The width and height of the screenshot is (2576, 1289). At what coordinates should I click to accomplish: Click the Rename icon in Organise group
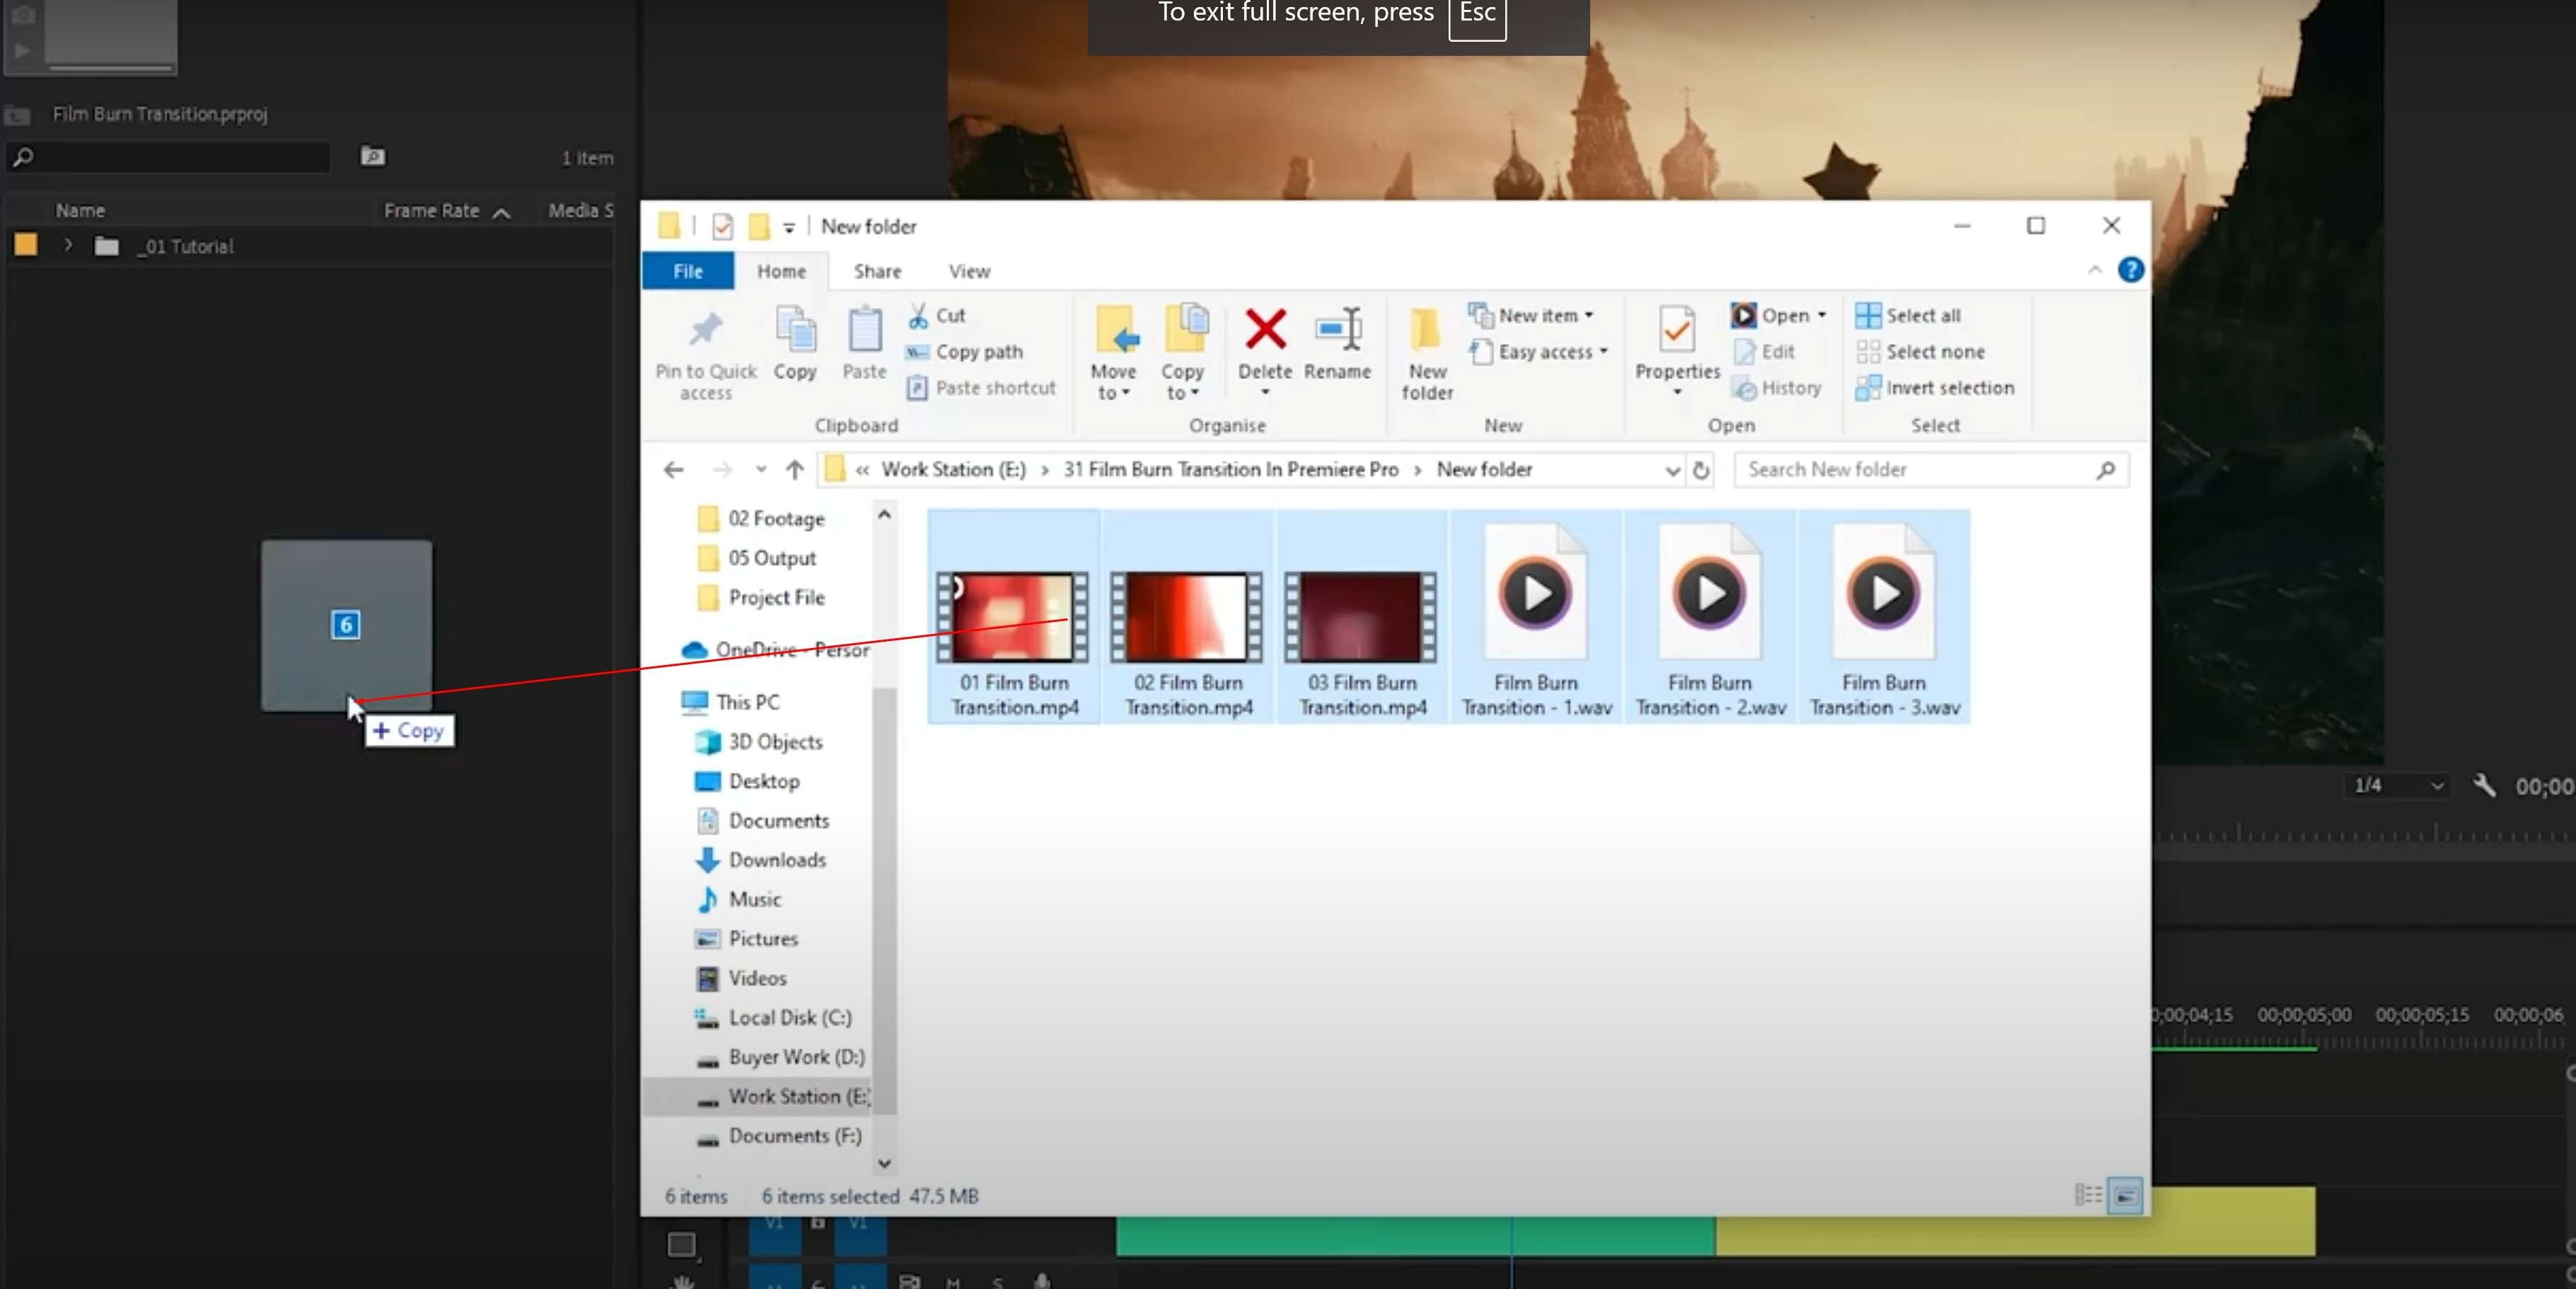coord(1337,330)
